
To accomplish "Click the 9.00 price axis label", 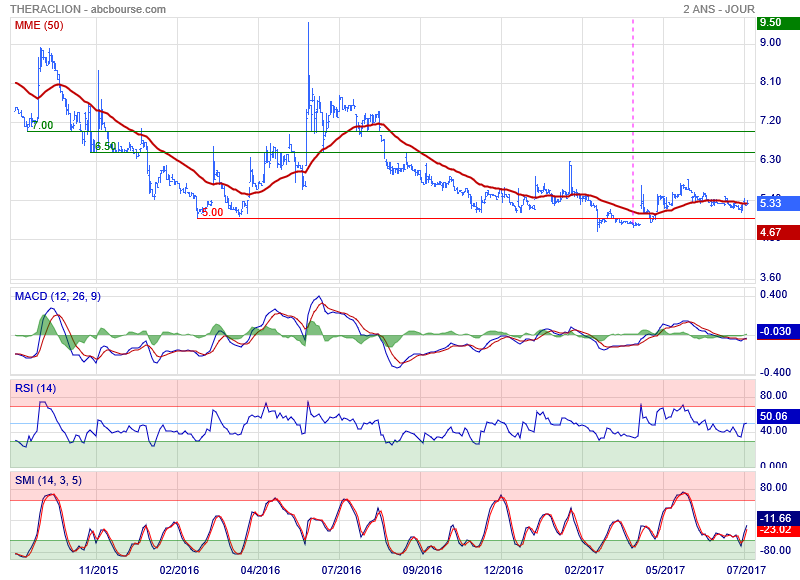I will coord(770,42).
